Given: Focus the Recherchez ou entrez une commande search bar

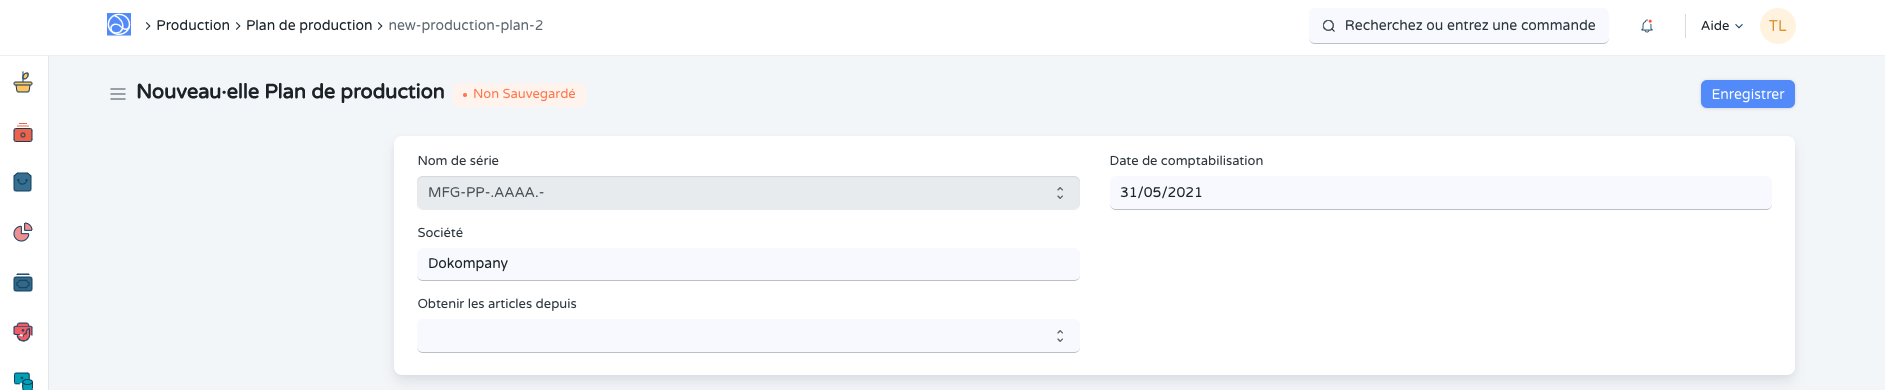Looking at the screenshot, I should (1459, 26).
